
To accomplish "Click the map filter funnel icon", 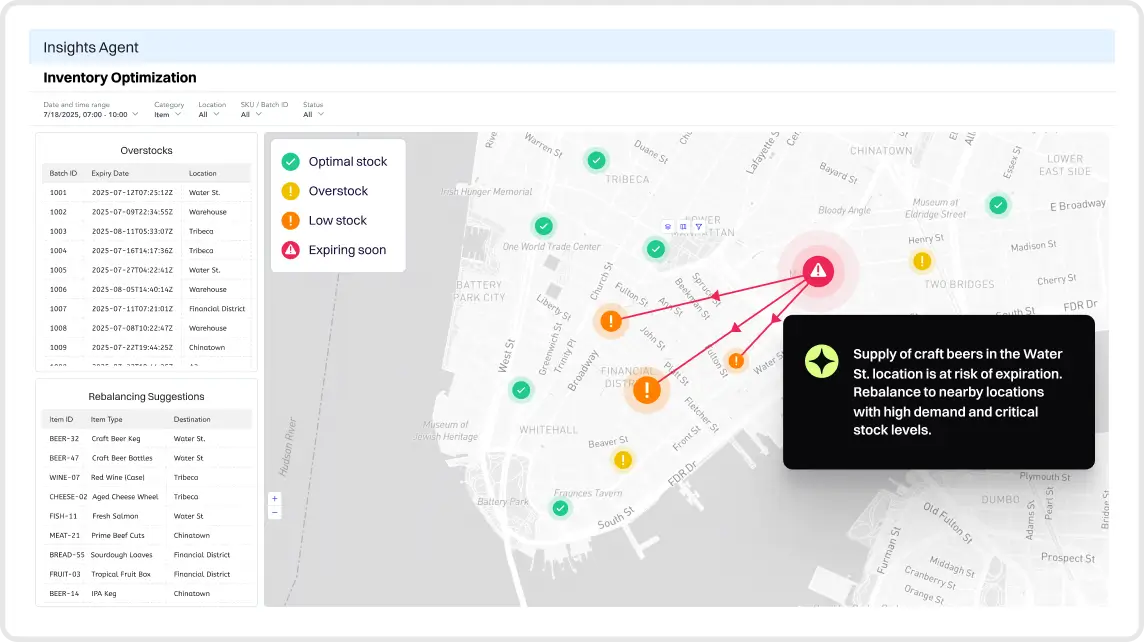I will click(x=698, y=227).
